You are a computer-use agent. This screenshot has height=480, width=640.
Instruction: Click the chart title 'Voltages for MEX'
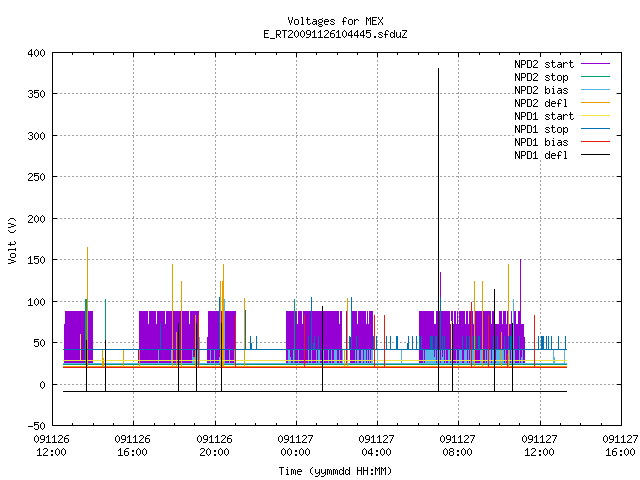(x=335, y=21)
